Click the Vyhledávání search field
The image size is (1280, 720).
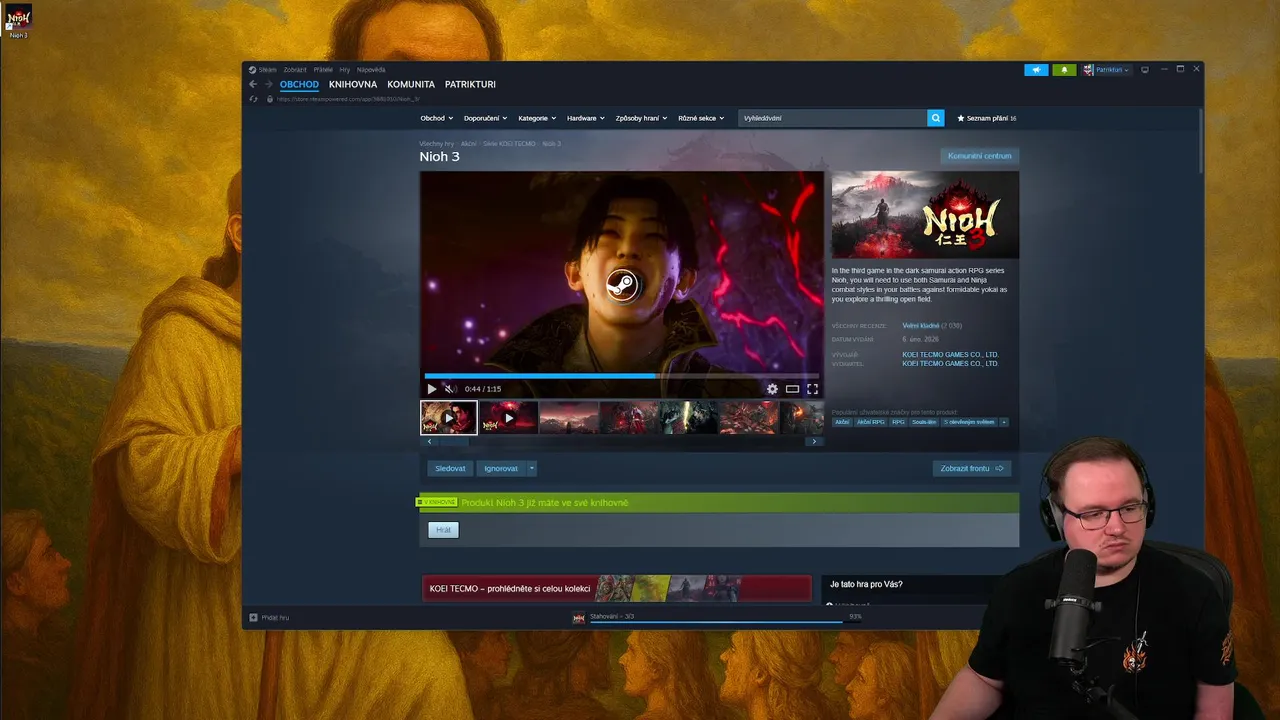(833, 118)
